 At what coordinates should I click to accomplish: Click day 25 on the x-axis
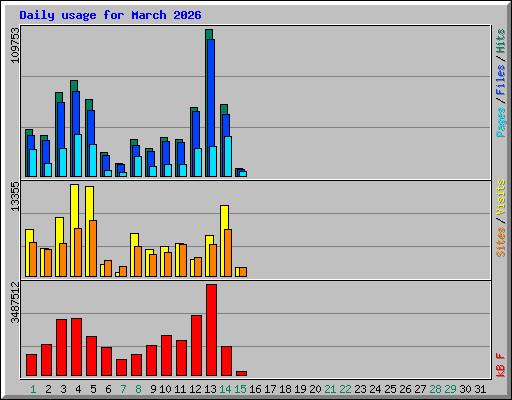(390, 389)
